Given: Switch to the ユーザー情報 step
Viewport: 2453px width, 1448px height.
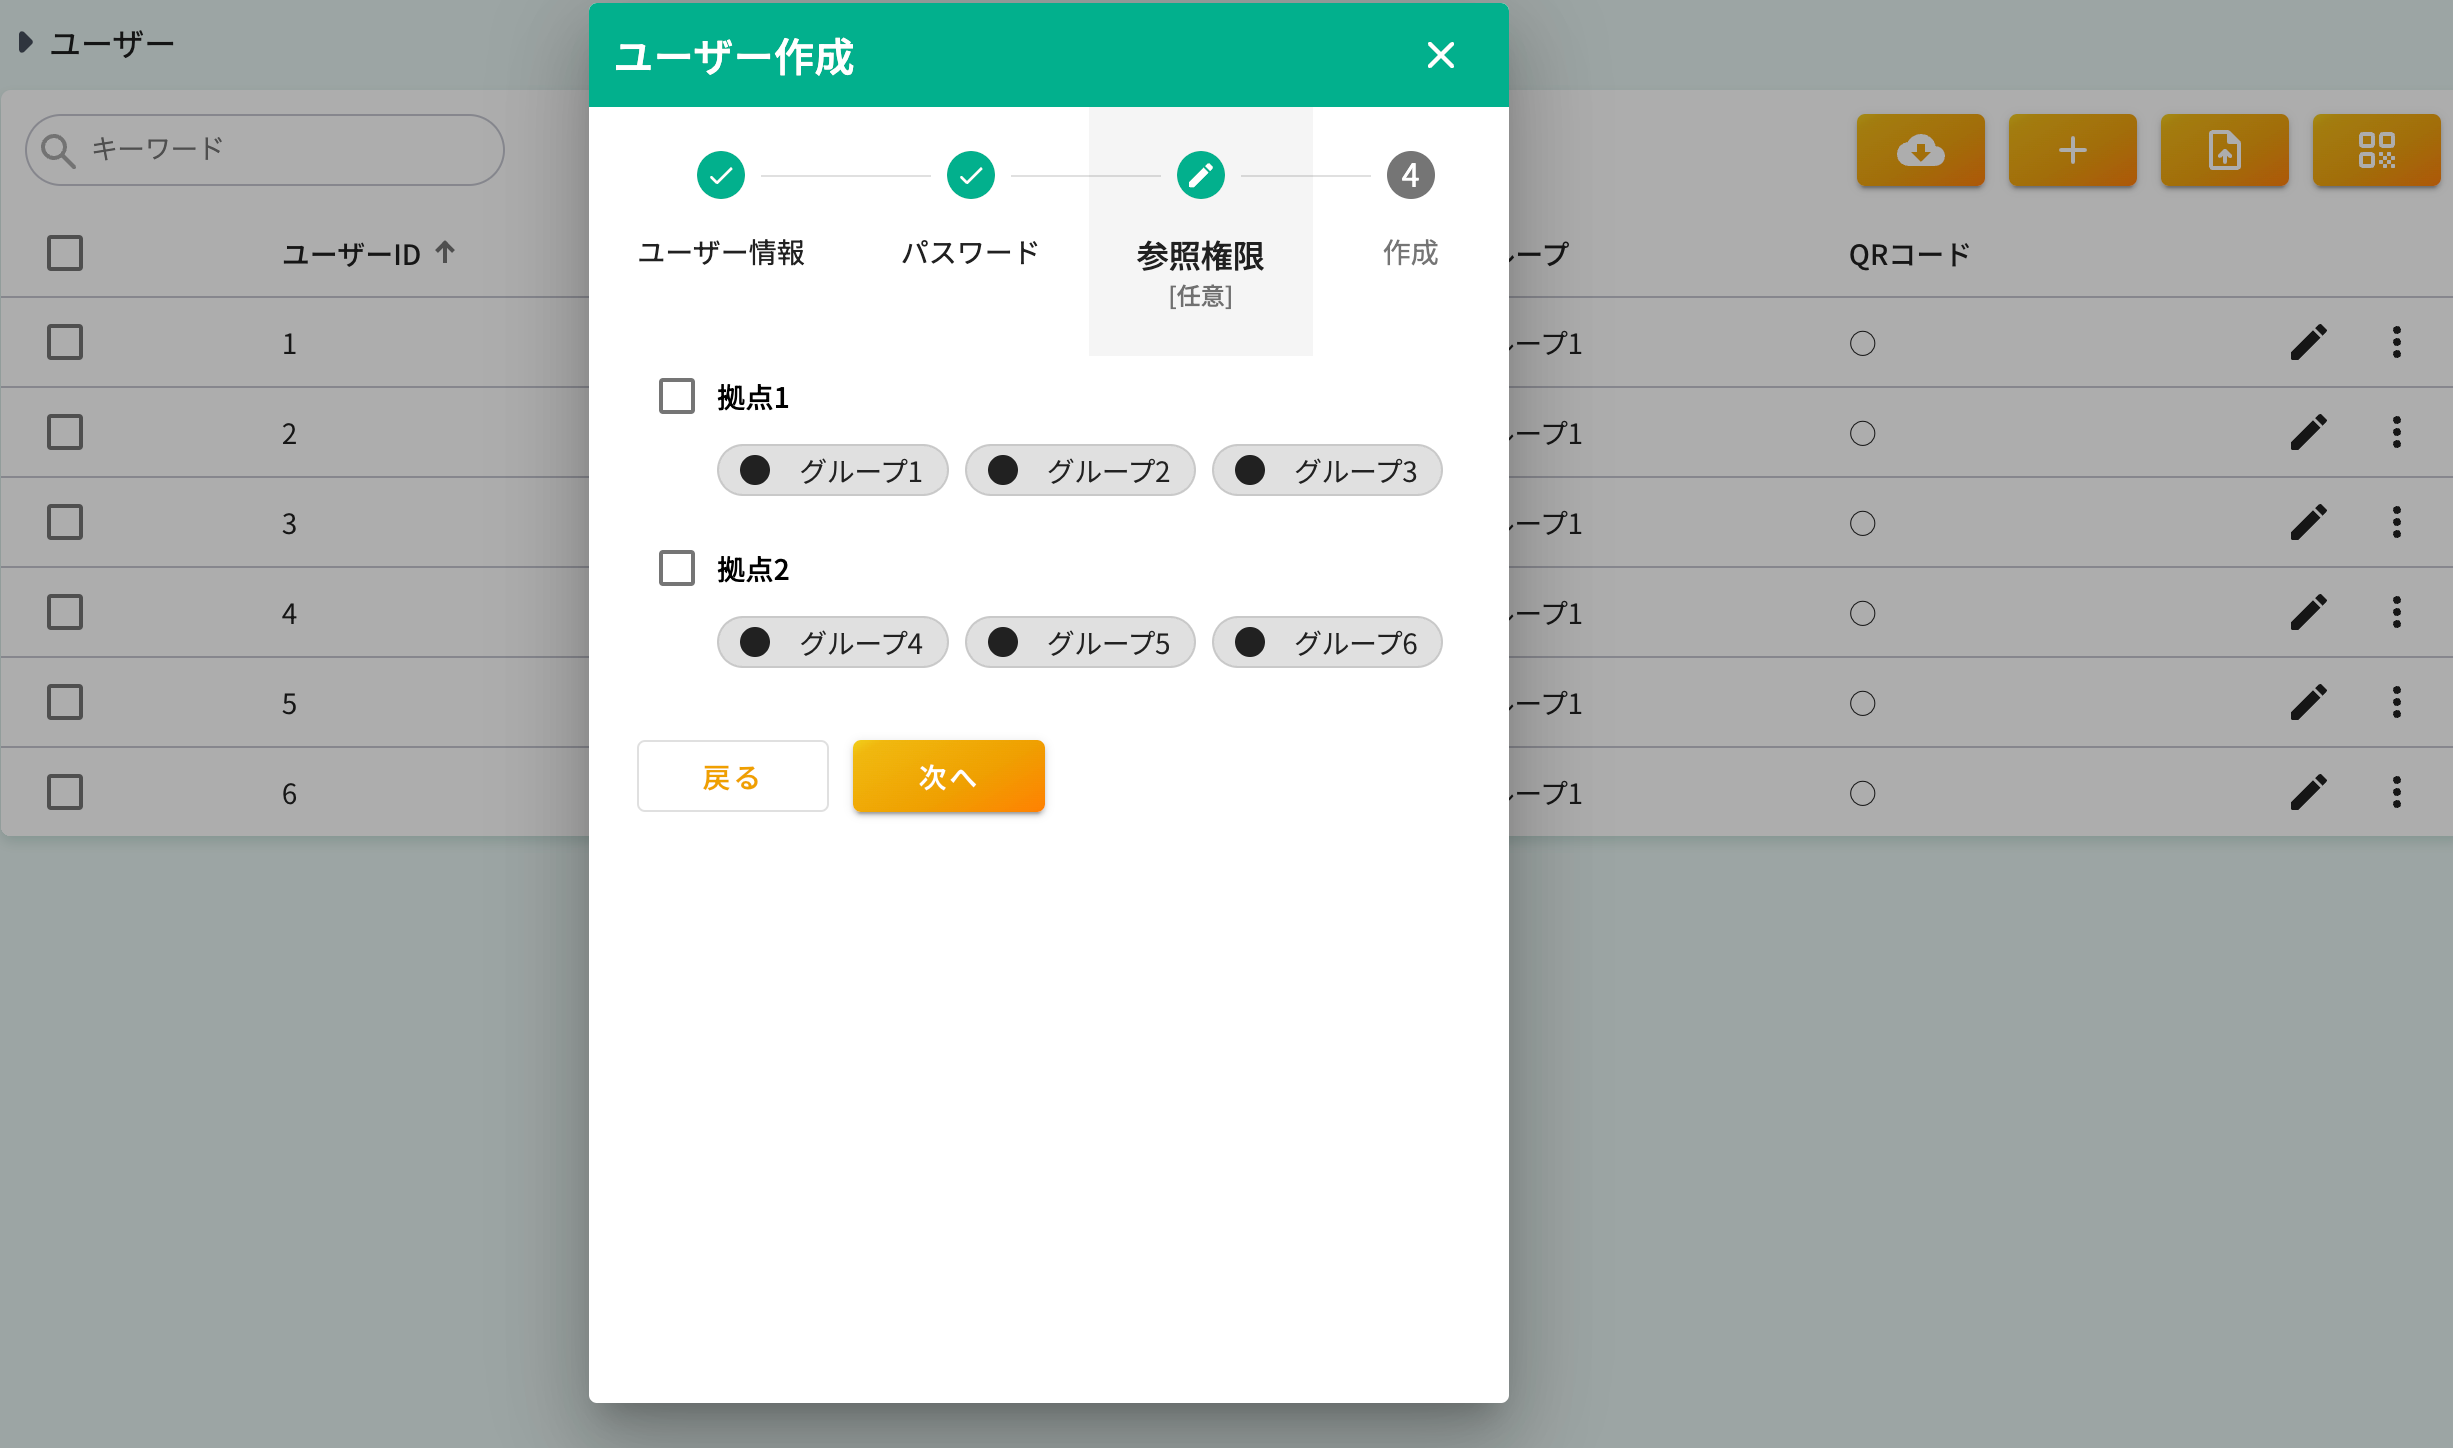Looking at the screenshot, I should click(720, 174).
